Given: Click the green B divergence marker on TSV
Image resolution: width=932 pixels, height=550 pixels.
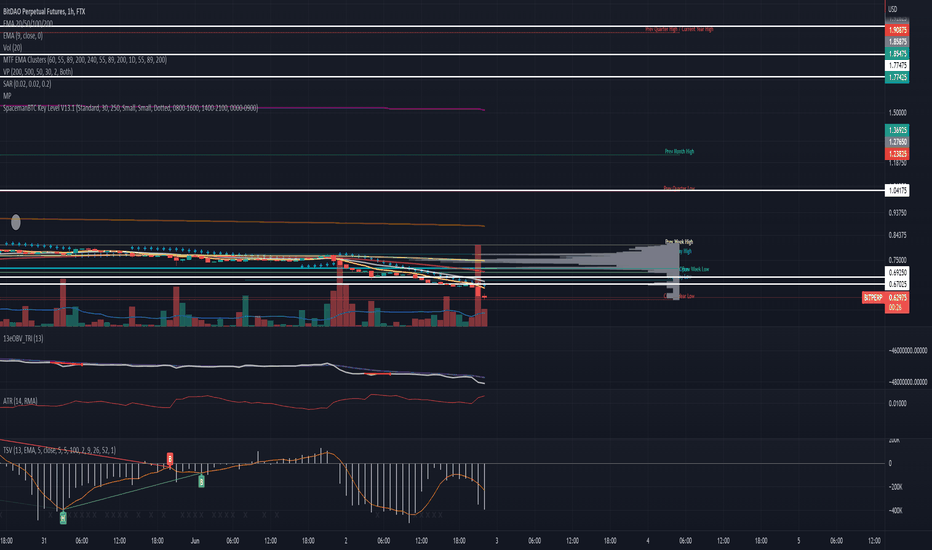Looking at the screenshot, I should 201,482.
